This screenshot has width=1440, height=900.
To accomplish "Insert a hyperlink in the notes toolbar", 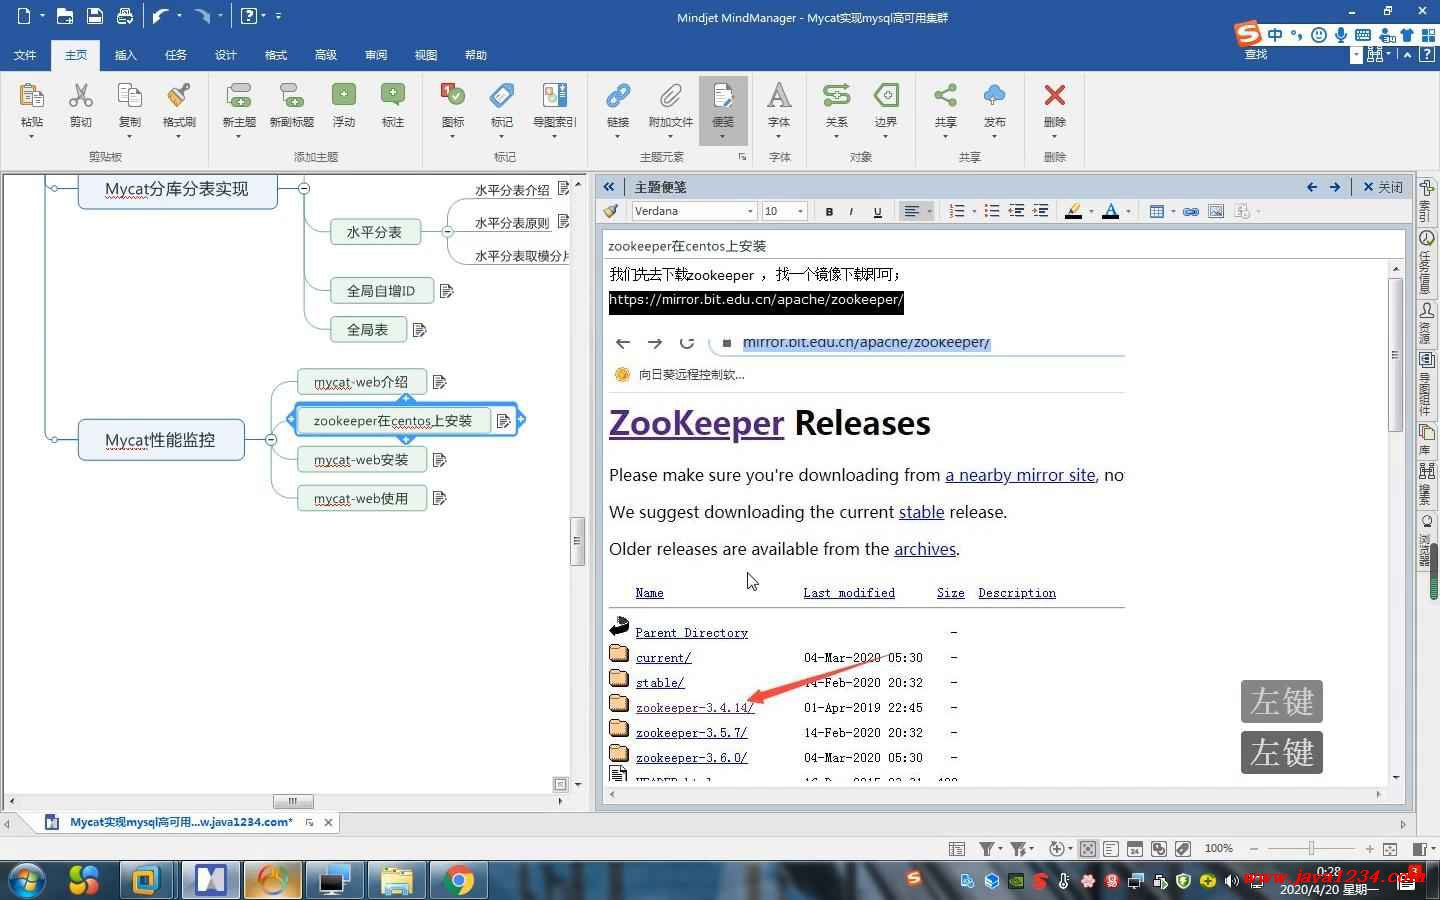I will click(1190, 211).
